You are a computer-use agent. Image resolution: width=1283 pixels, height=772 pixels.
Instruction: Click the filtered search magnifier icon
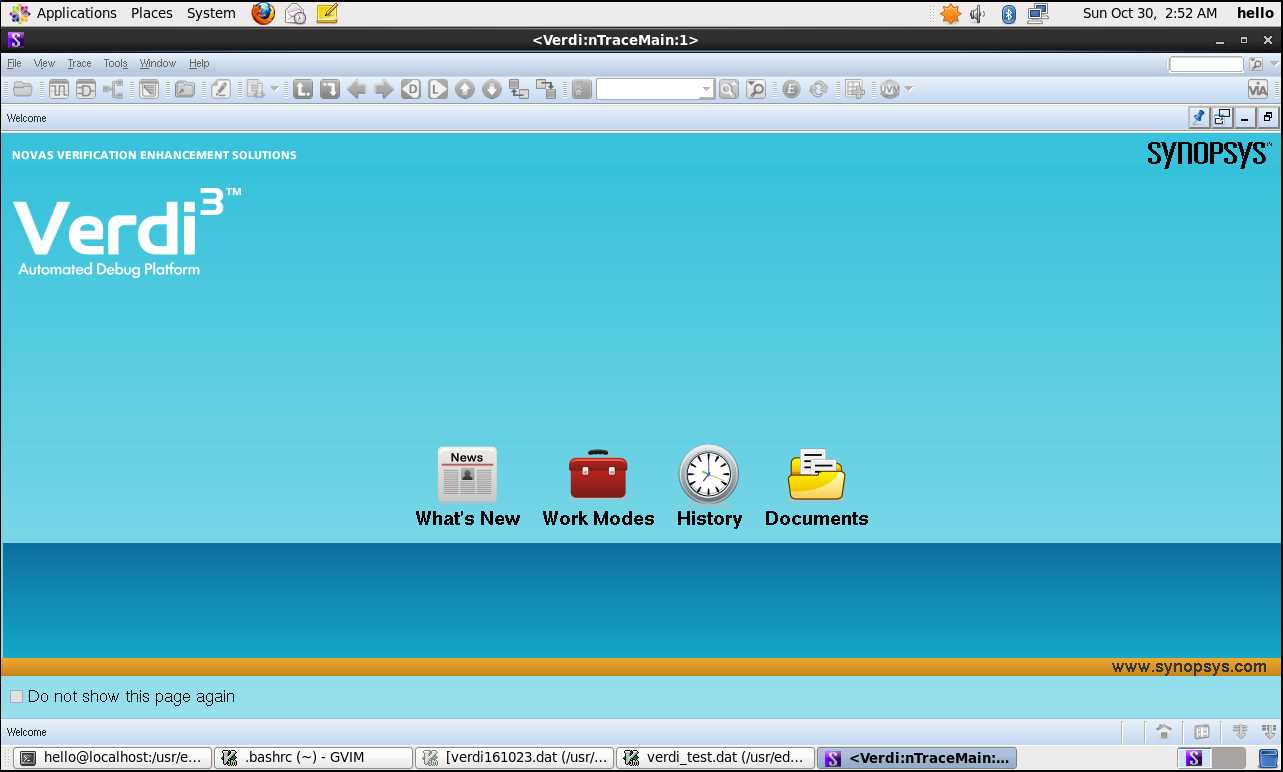(x=756, y=89)
